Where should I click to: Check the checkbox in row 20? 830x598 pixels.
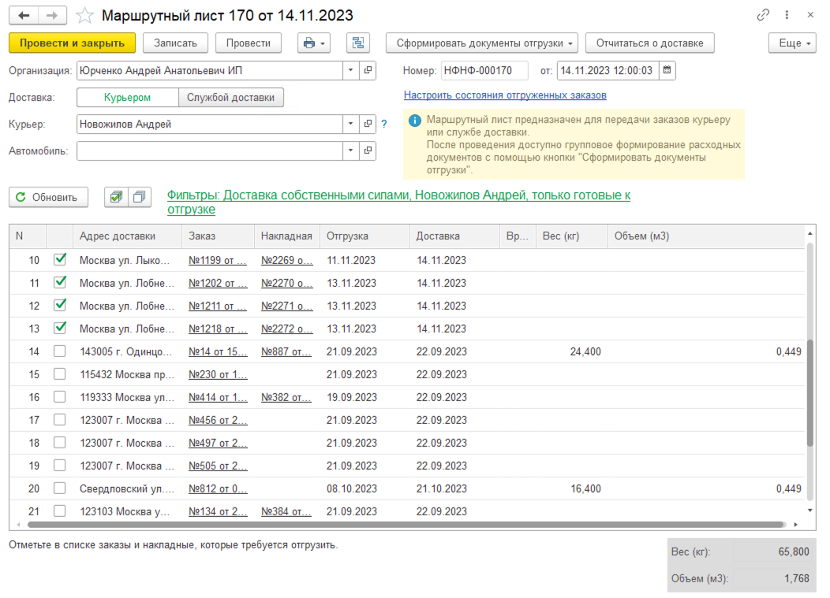60,488
